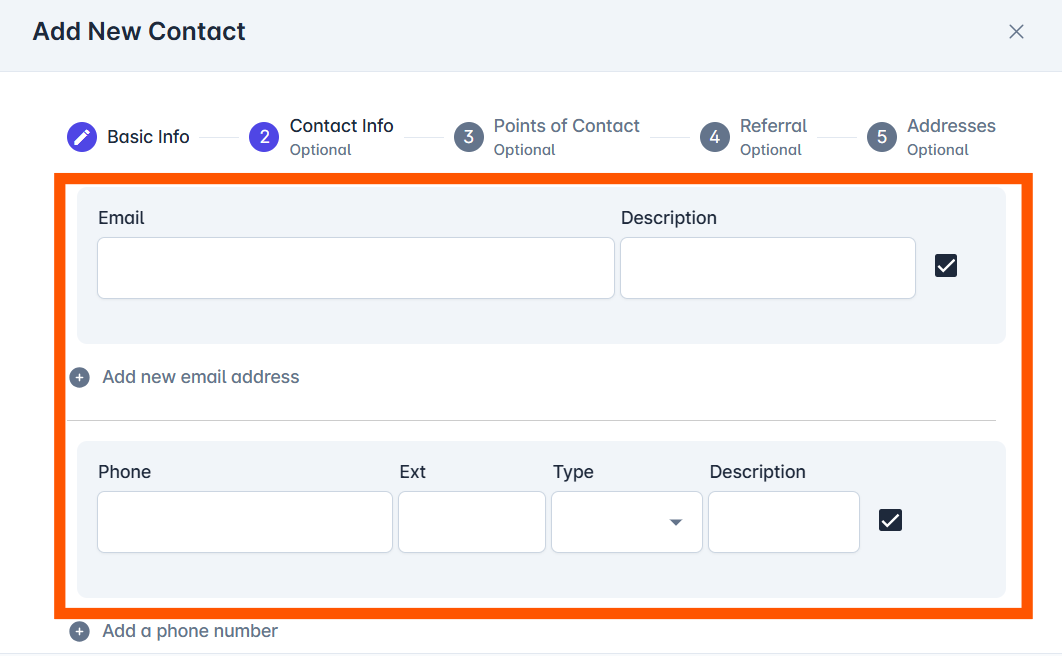1062x656 pixels.
Task: Focus the Email input field
Action: click(356, 268)
